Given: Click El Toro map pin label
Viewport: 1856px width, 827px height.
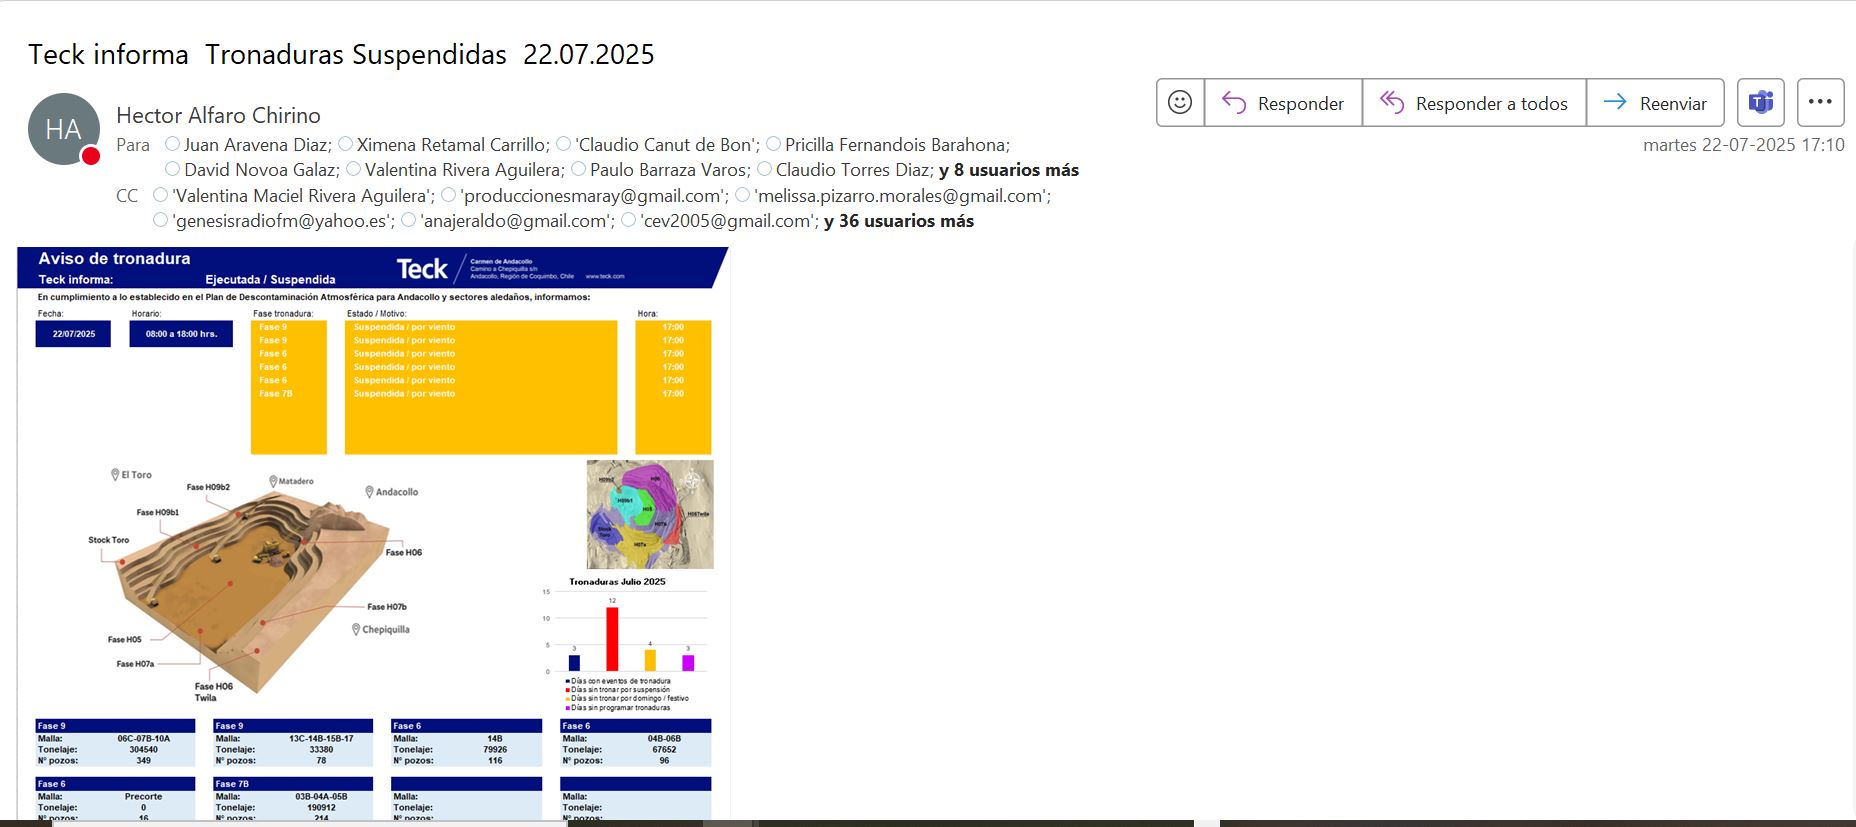Looking at the screenshot, I should [131, 475].
